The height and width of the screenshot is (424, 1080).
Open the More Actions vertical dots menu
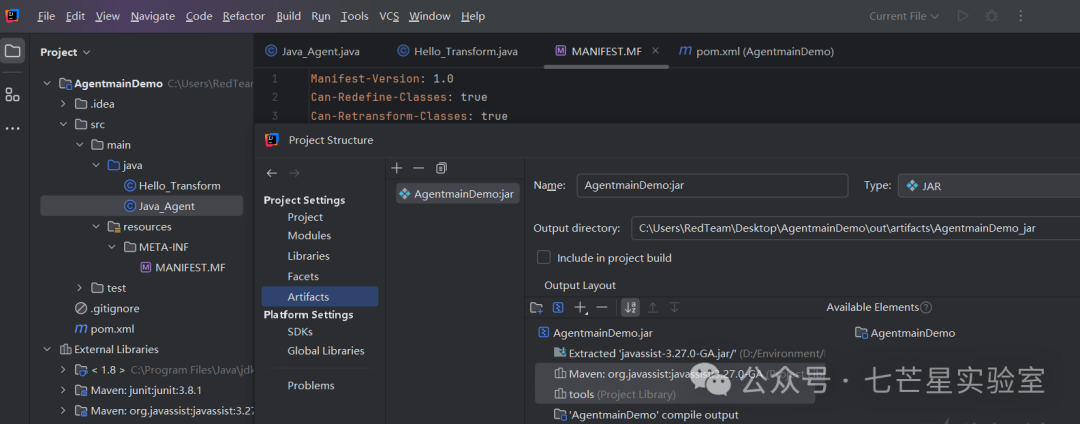pos(1021,16)
